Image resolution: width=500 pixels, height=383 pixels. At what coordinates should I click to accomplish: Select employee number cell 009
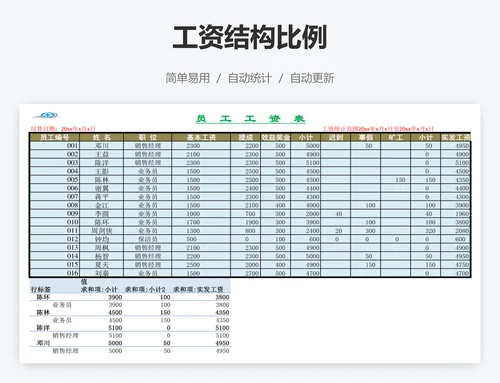tap(55, 213)
